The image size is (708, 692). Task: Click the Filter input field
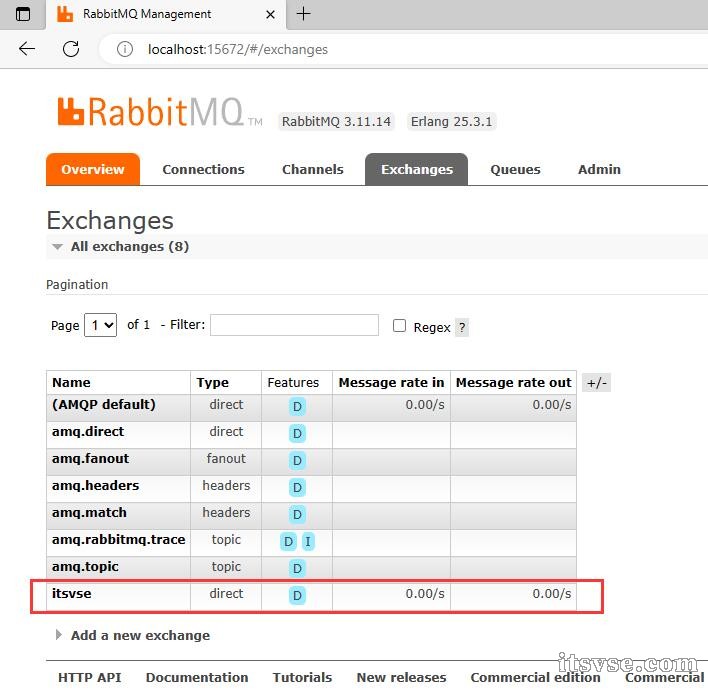point(294,325)
